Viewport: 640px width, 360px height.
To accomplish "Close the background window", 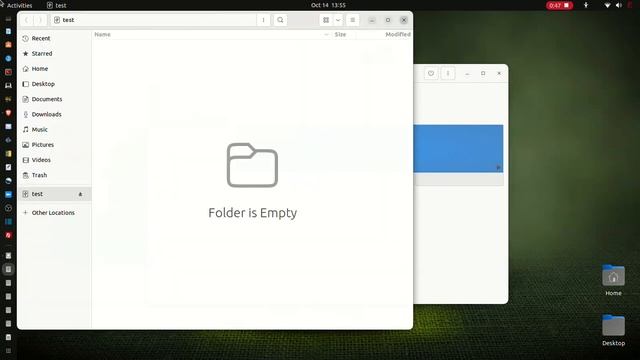I will coord(499,73).
